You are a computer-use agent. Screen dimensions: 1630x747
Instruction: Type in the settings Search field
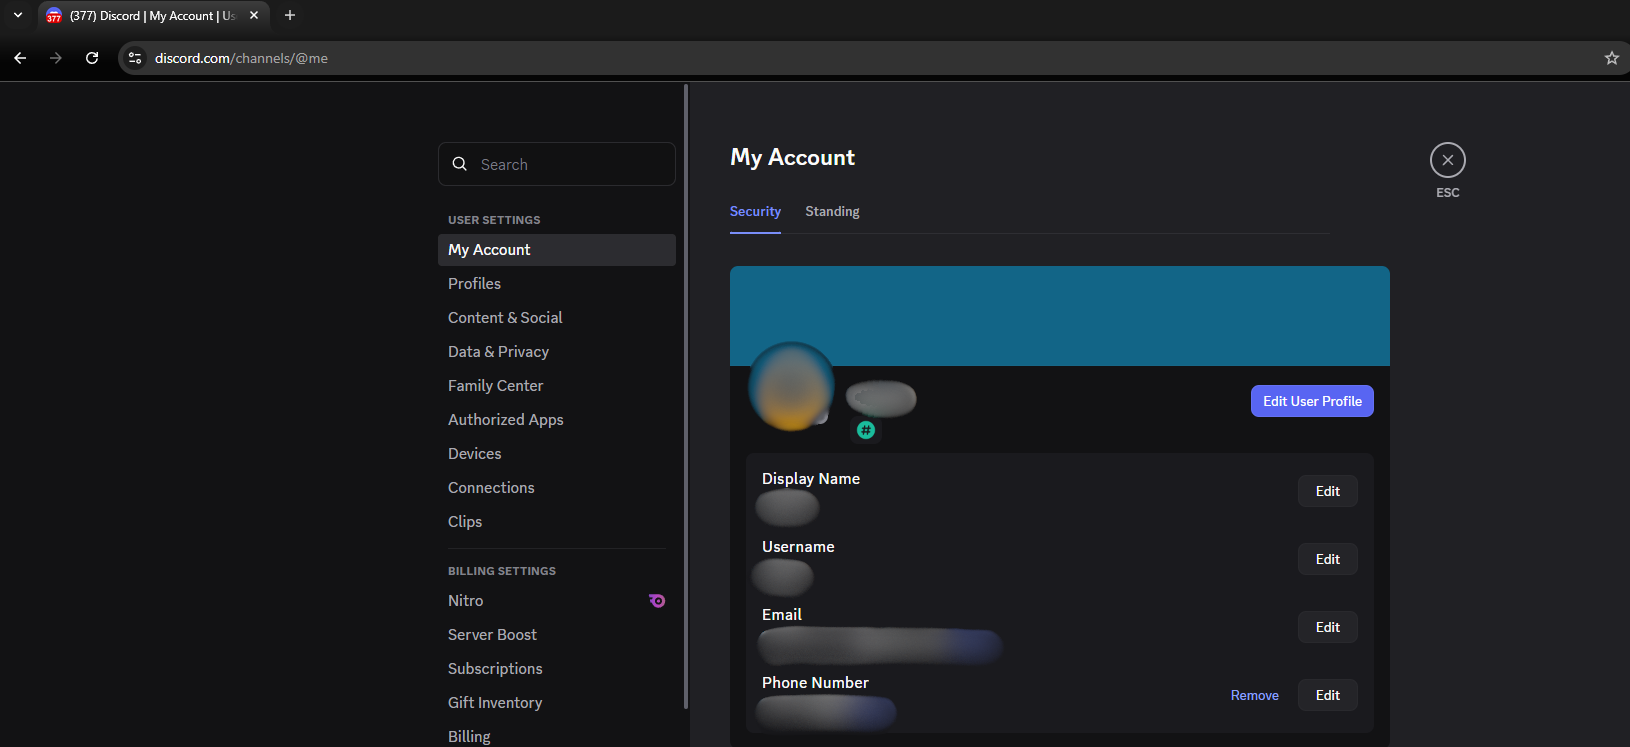pos(570,164)
